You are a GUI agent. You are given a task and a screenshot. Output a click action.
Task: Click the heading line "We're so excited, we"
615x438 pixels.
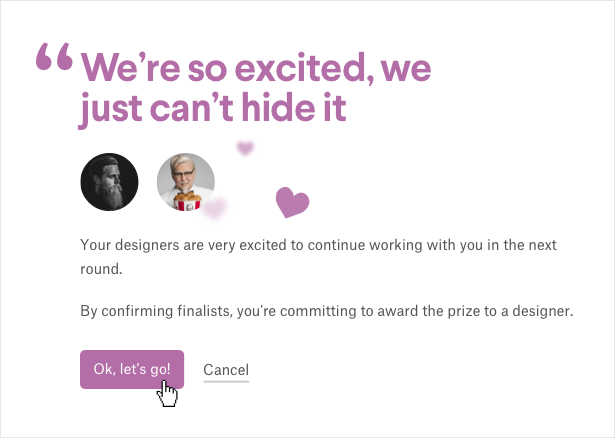[x=256, y=67]
